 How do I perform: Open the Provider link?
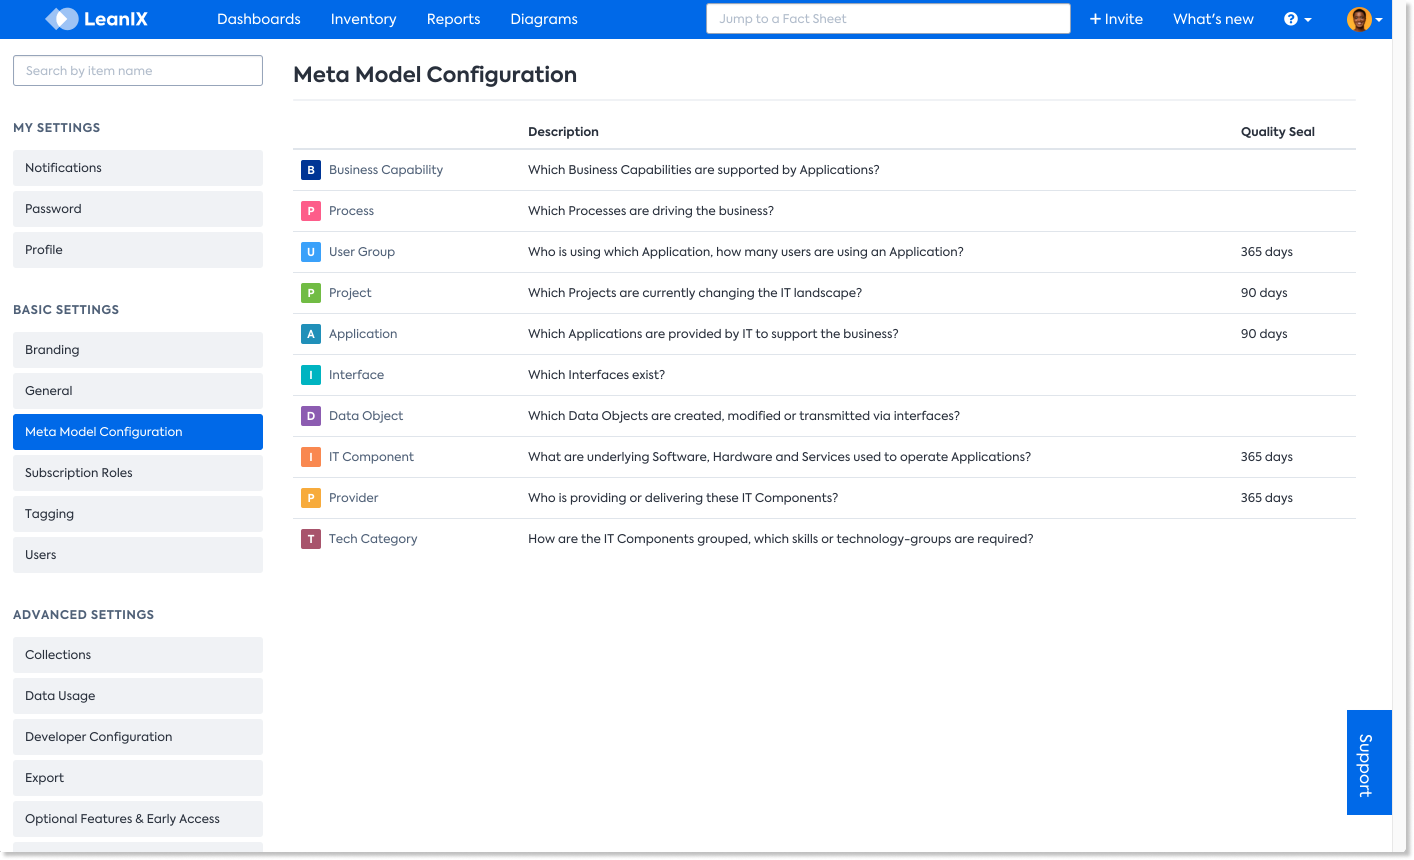pyautogui.click(x=354, y=498)
